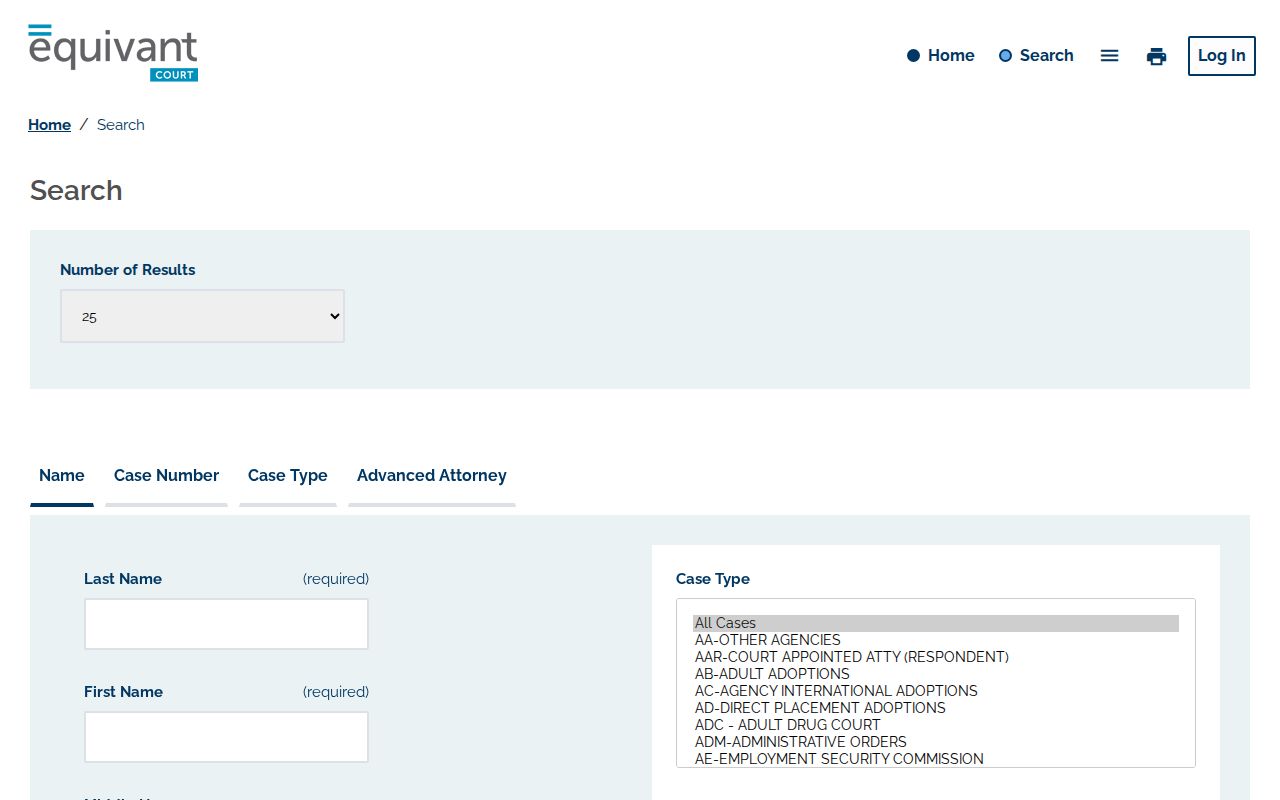Select AD-DIRECT PLACEMENT ADOPTIONS option
Image resolution: width=1280 pixels, height=800 pixels.
tap(936, 708)
